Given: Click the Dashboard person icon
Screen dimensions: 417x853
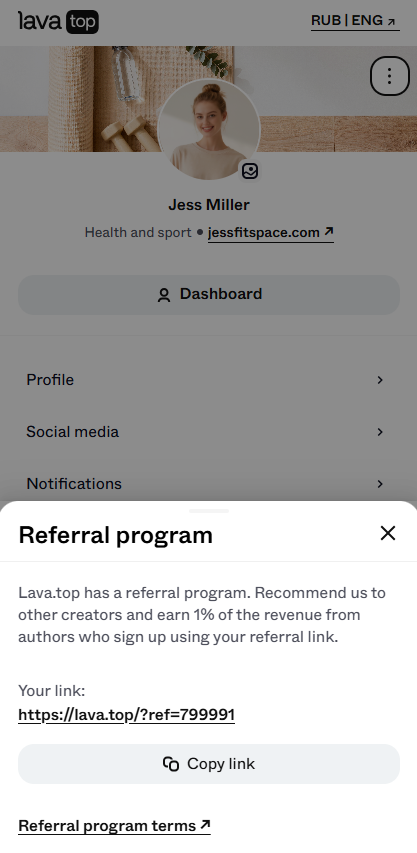Looking at the screenshot, I should [x=164, y=295].
